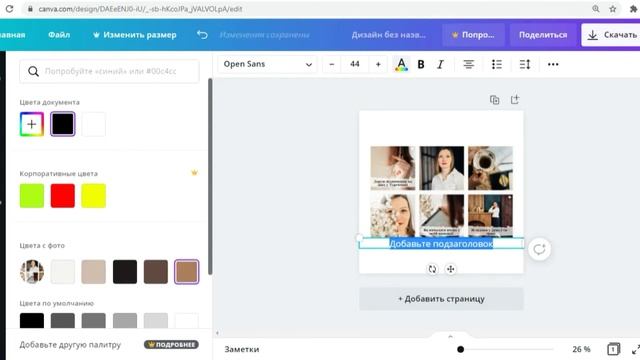Enter fullscreen presentation mode

[636, 349]
